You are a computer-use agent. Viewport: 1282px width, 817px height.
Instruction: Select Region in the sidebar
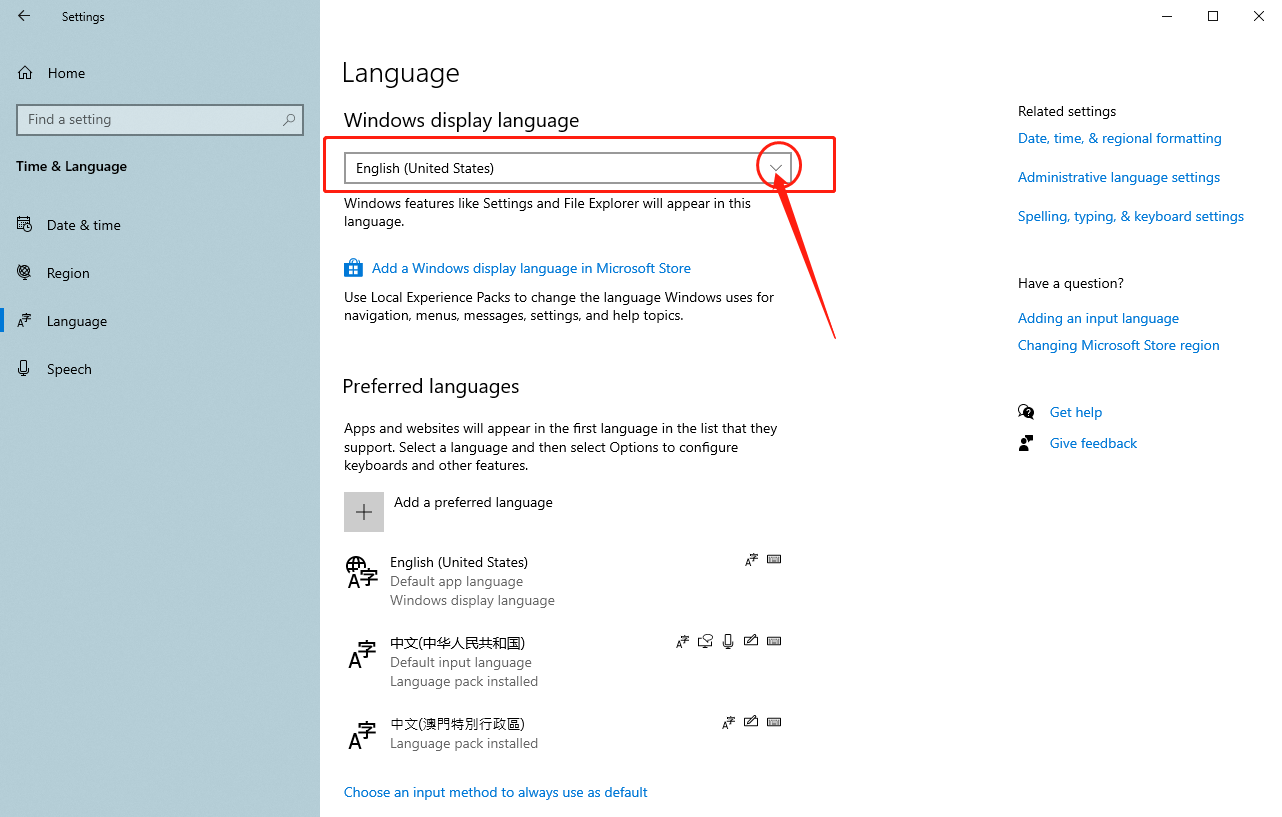(68, 273)
